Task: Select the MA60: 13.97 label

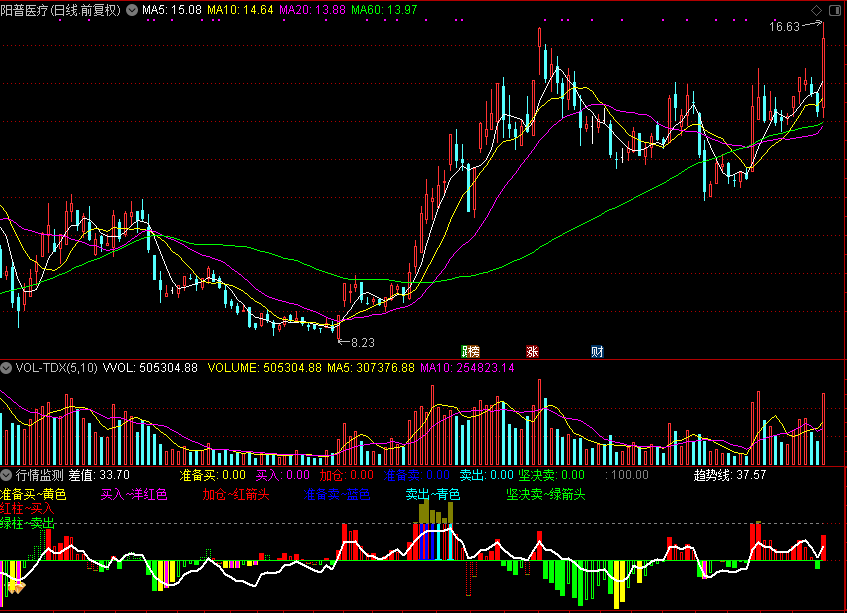Action: [384, 10]
